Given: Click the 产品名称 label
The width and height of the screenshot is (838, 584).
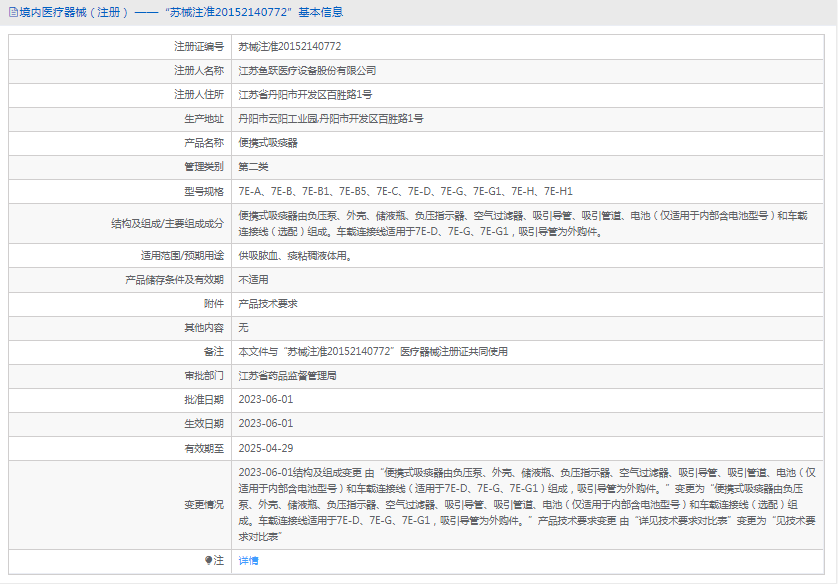Looking at the screenshot, I should (204, 143).
